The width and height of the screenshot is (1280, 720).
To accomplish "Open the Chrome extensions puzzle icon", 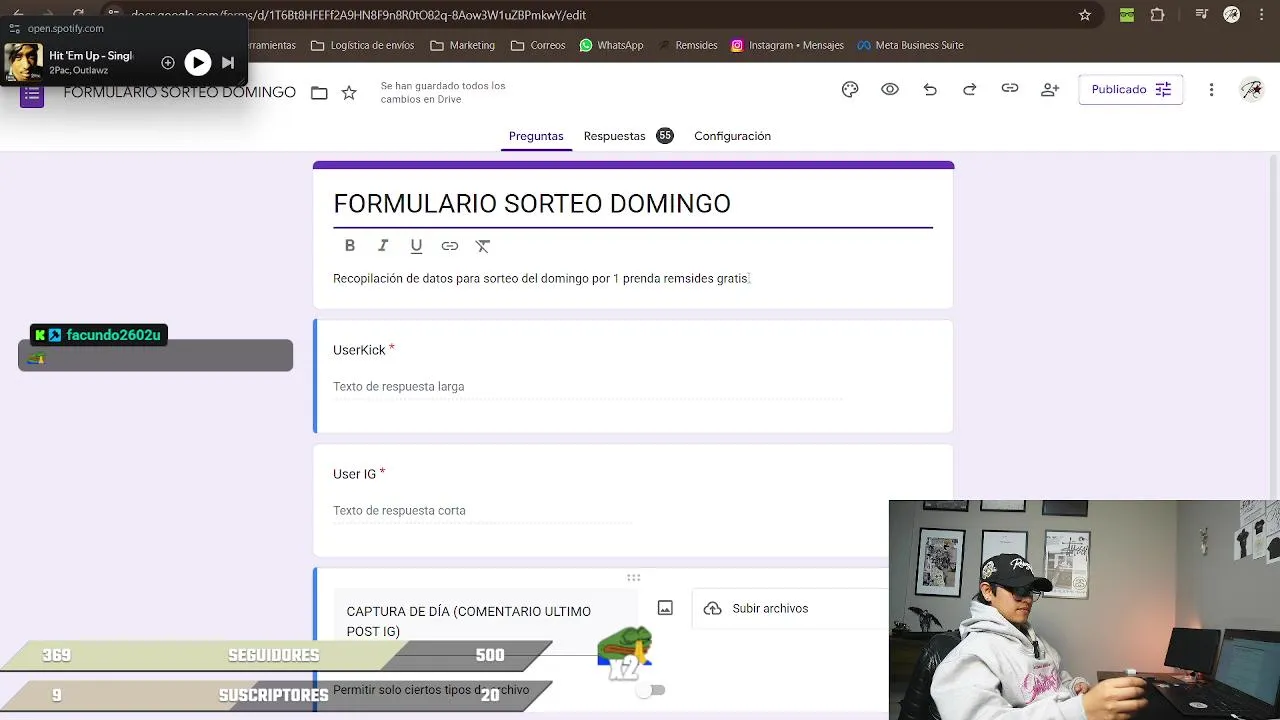I will (1158, 15).
